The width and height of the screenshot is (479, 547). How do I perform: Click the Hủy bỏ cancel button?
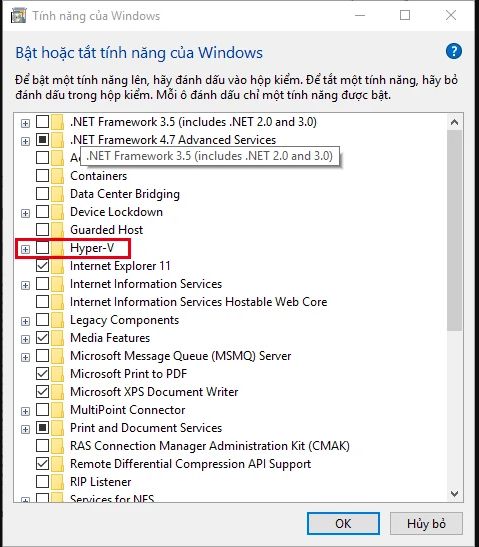(x=426, y=523)
